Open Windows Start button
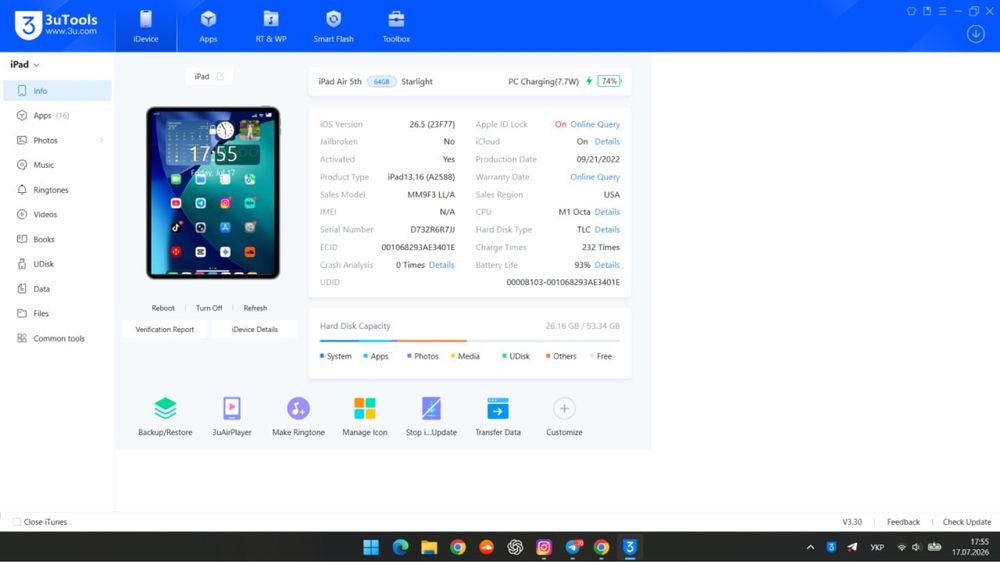The width and height of the screenshot is (1000, 562). click(x=371, y=547)
